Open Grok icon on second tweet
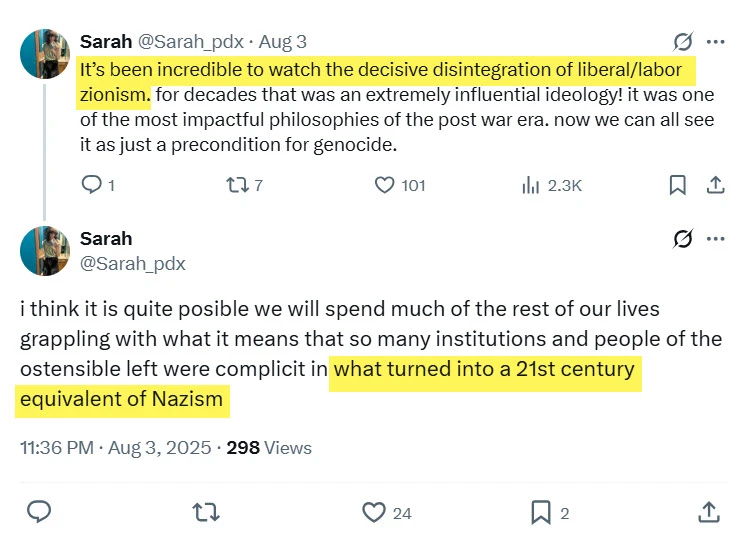This screenshot has width=746, height=541. [x=683, y=239]
